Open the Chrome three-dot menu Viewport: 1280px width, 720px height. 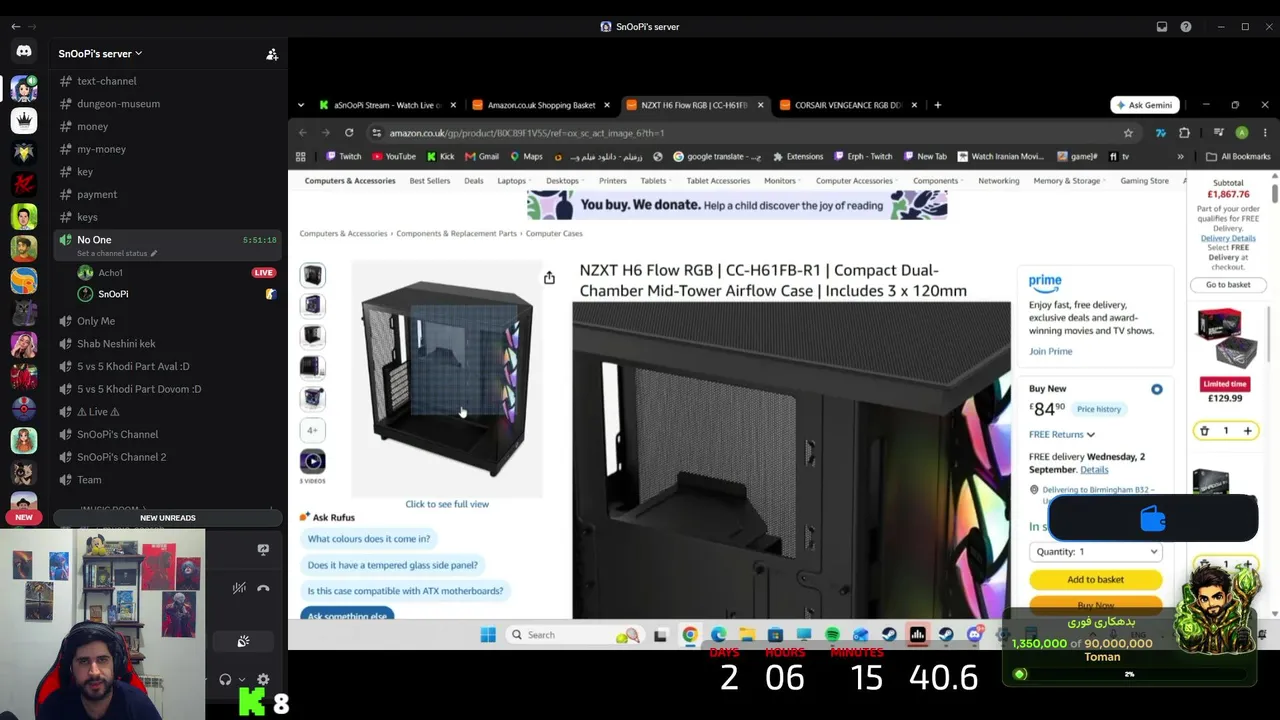[1265, 133]
